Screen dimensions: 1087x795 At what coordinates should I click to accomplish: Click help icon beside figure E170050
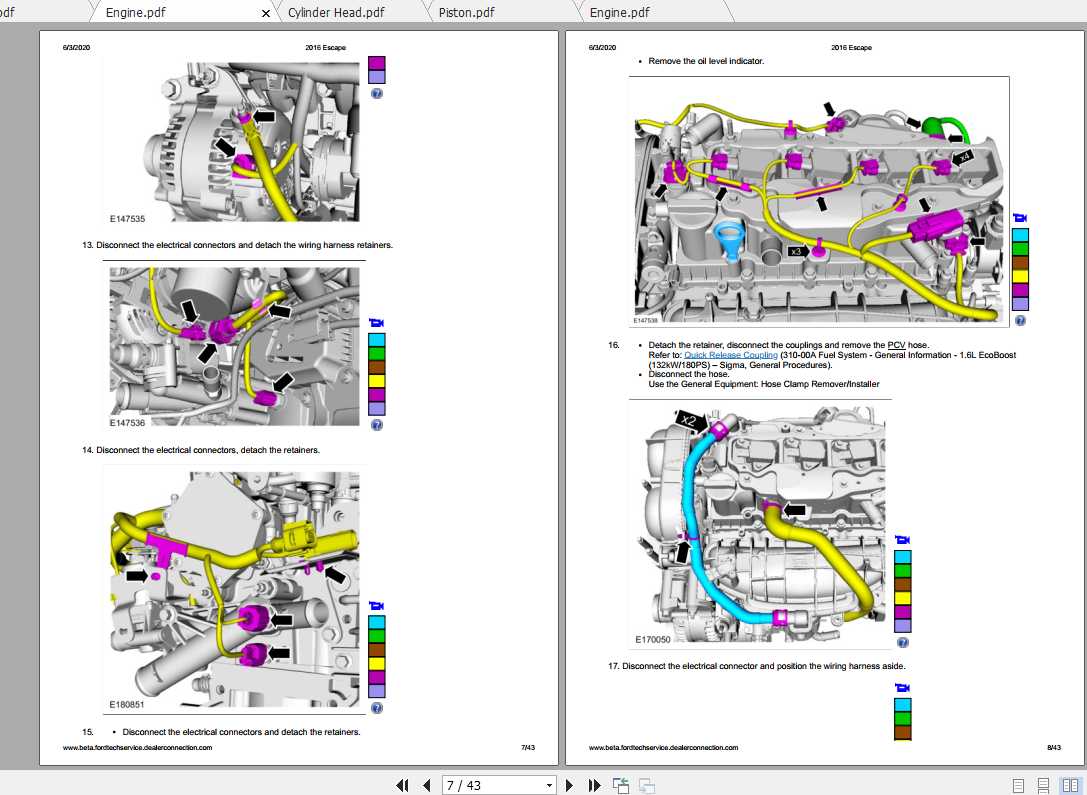point(903,642)
